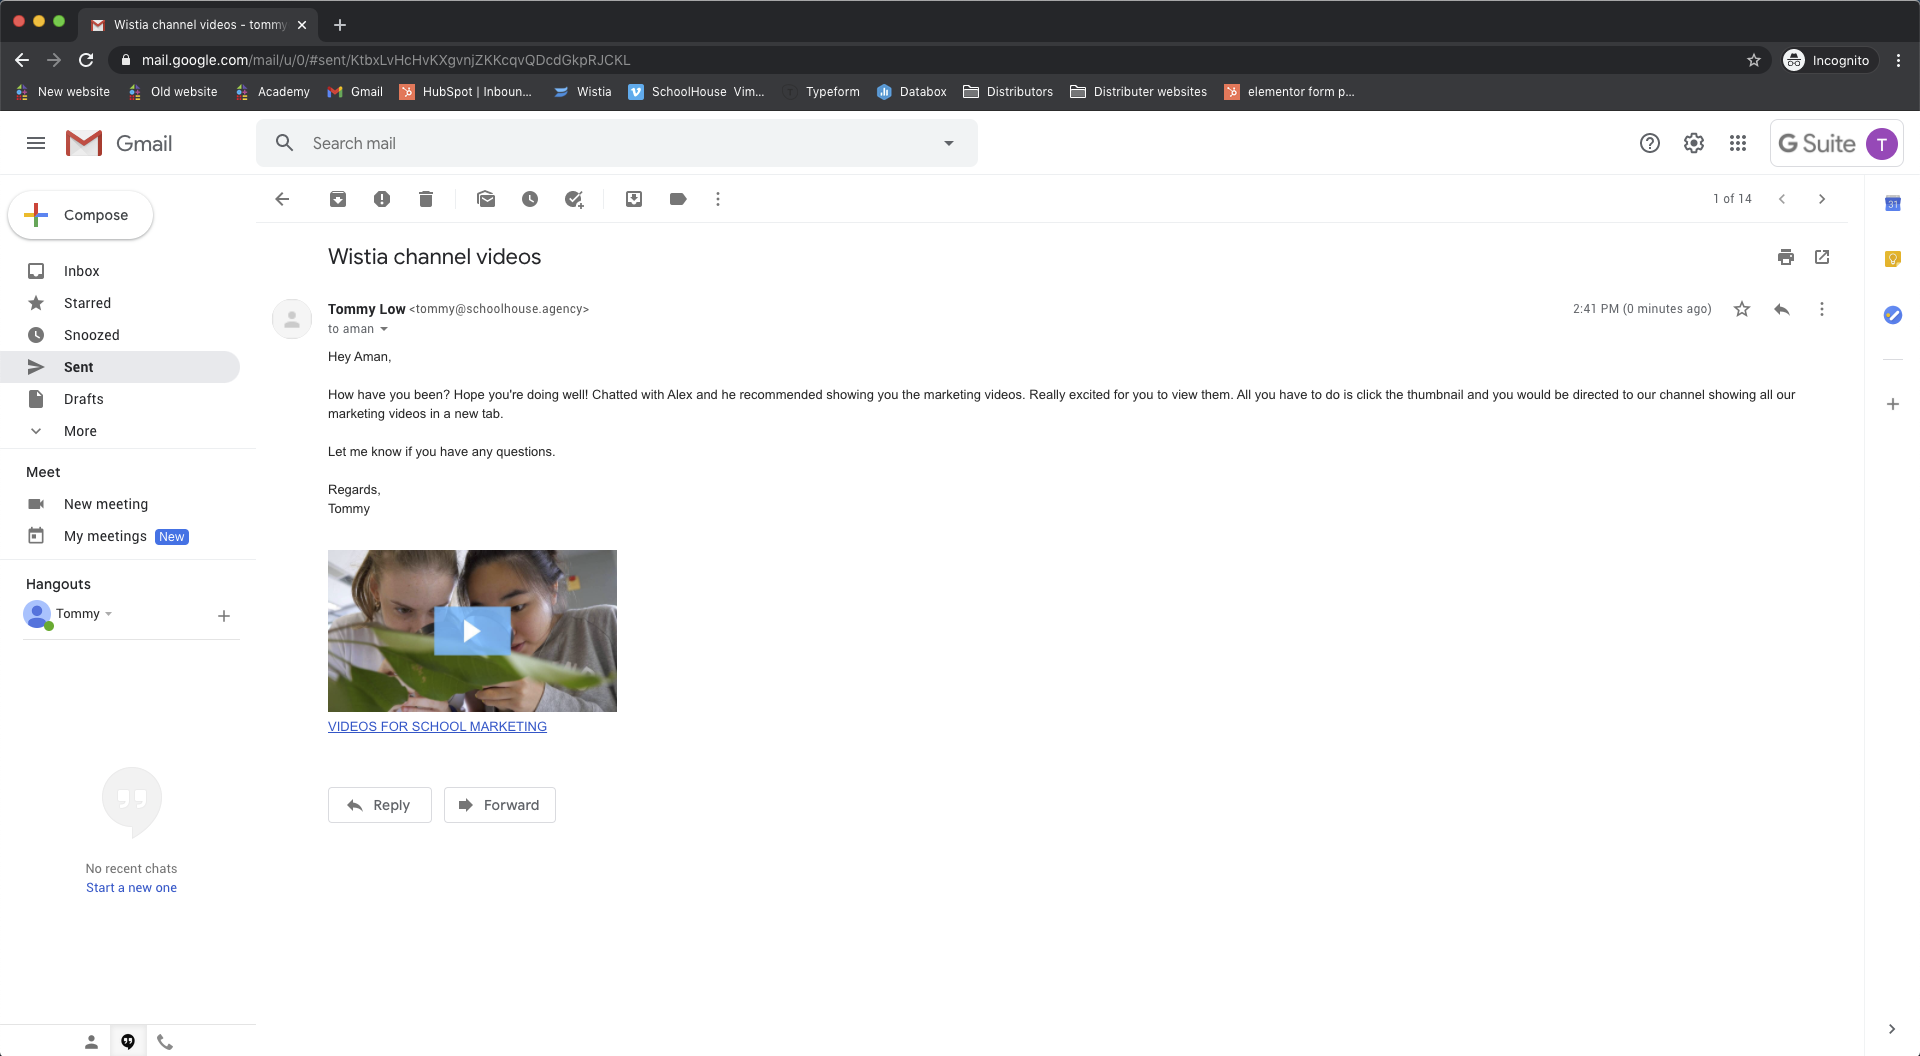The height and width of the screenshot is (1056, 1920).
Task: Open Labels icon in toolbar
Action: [678, 199]
